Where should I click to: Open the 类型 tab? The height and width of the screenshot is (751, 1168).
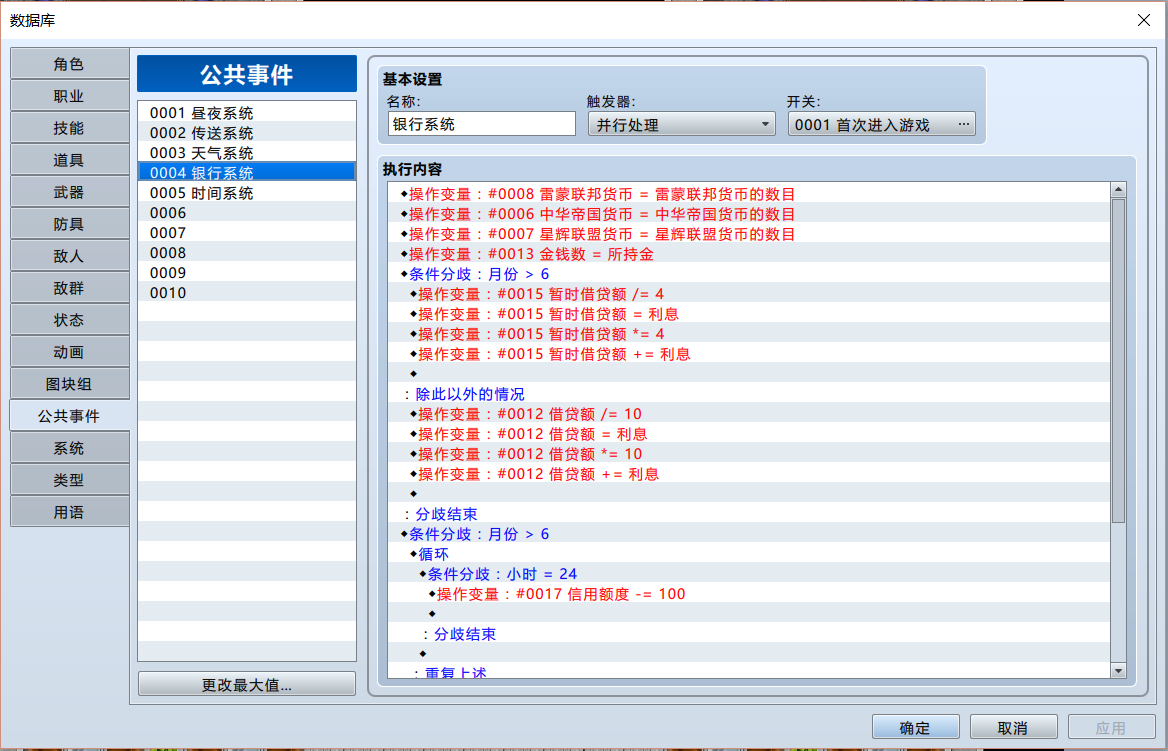tap(69, 481)
